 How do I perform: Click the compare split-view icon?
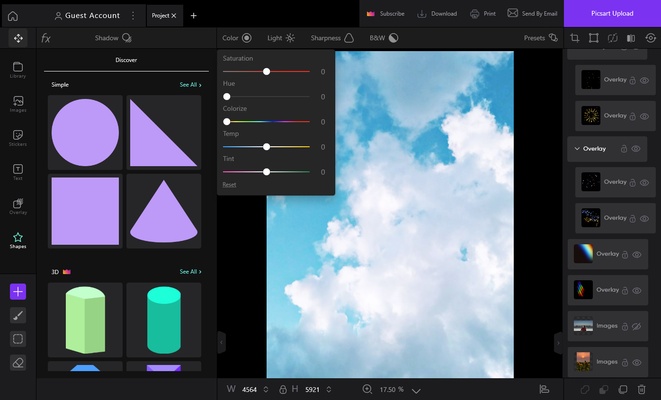tap(631, 38)
